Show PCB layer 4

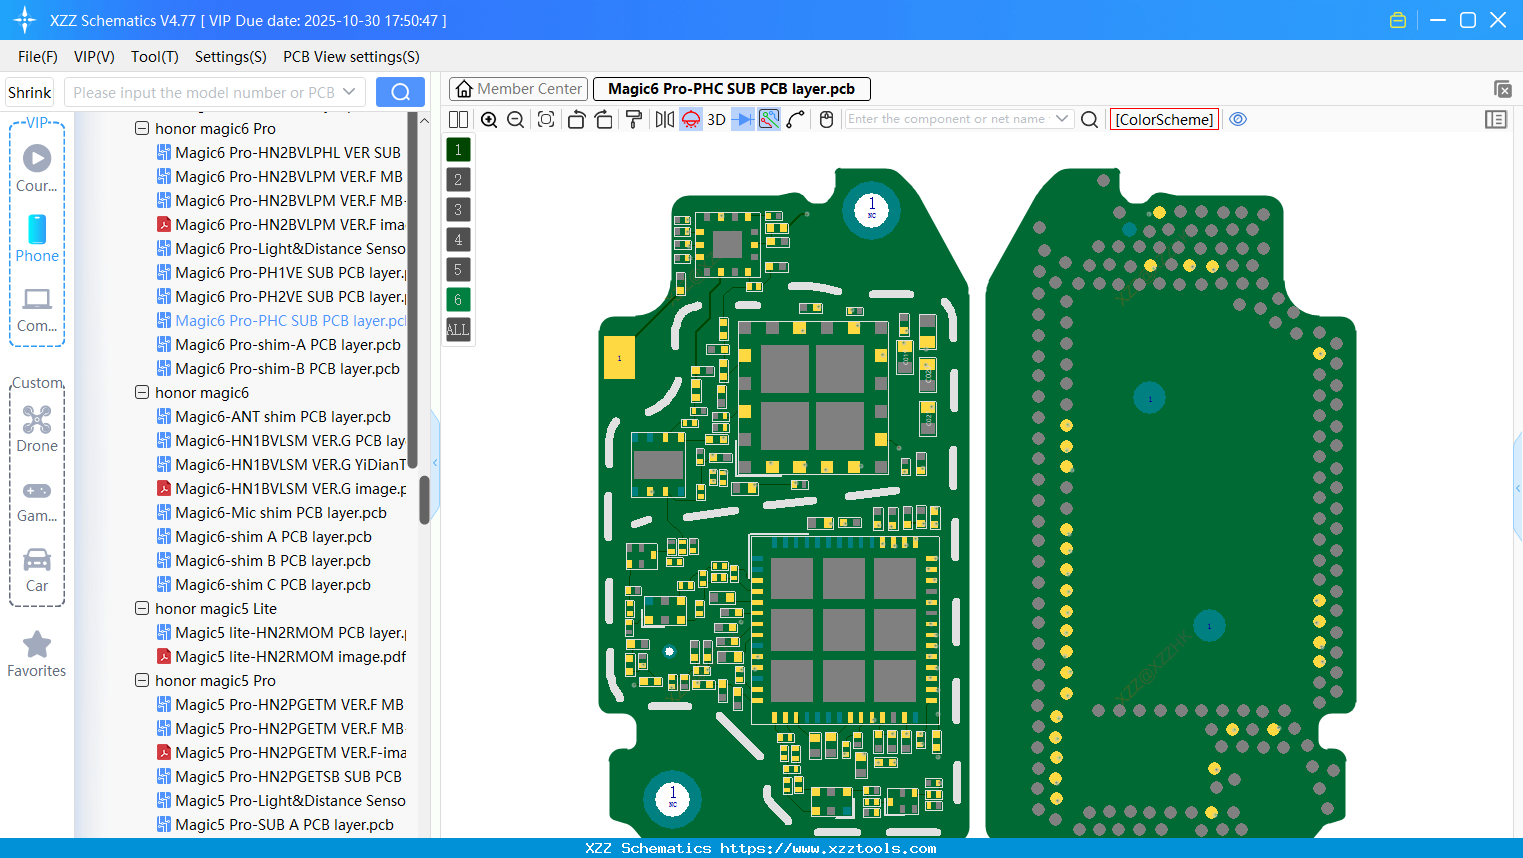(458, 240)
